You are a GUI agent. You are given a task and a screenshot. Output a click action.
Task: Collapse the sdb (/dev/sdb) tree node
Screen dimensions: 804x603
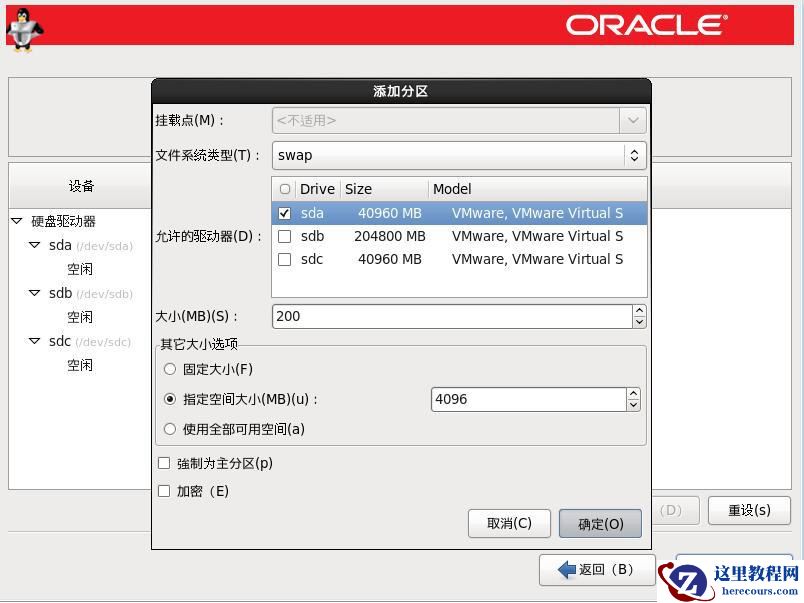(34, 293)
